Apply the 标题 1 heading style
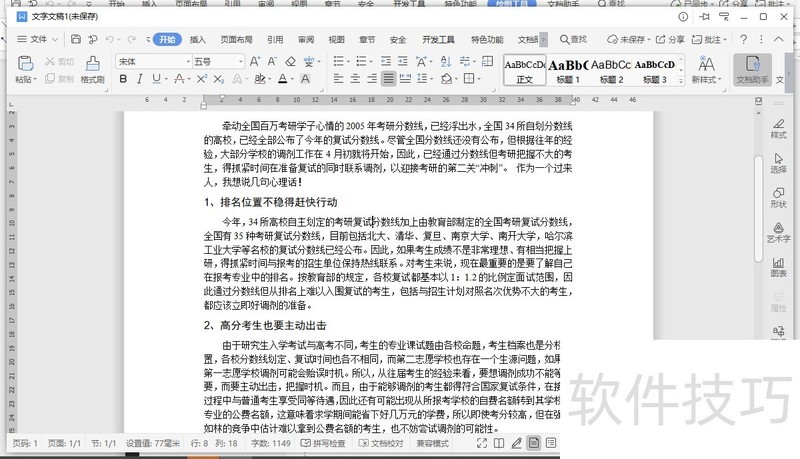 click(568, 70)
